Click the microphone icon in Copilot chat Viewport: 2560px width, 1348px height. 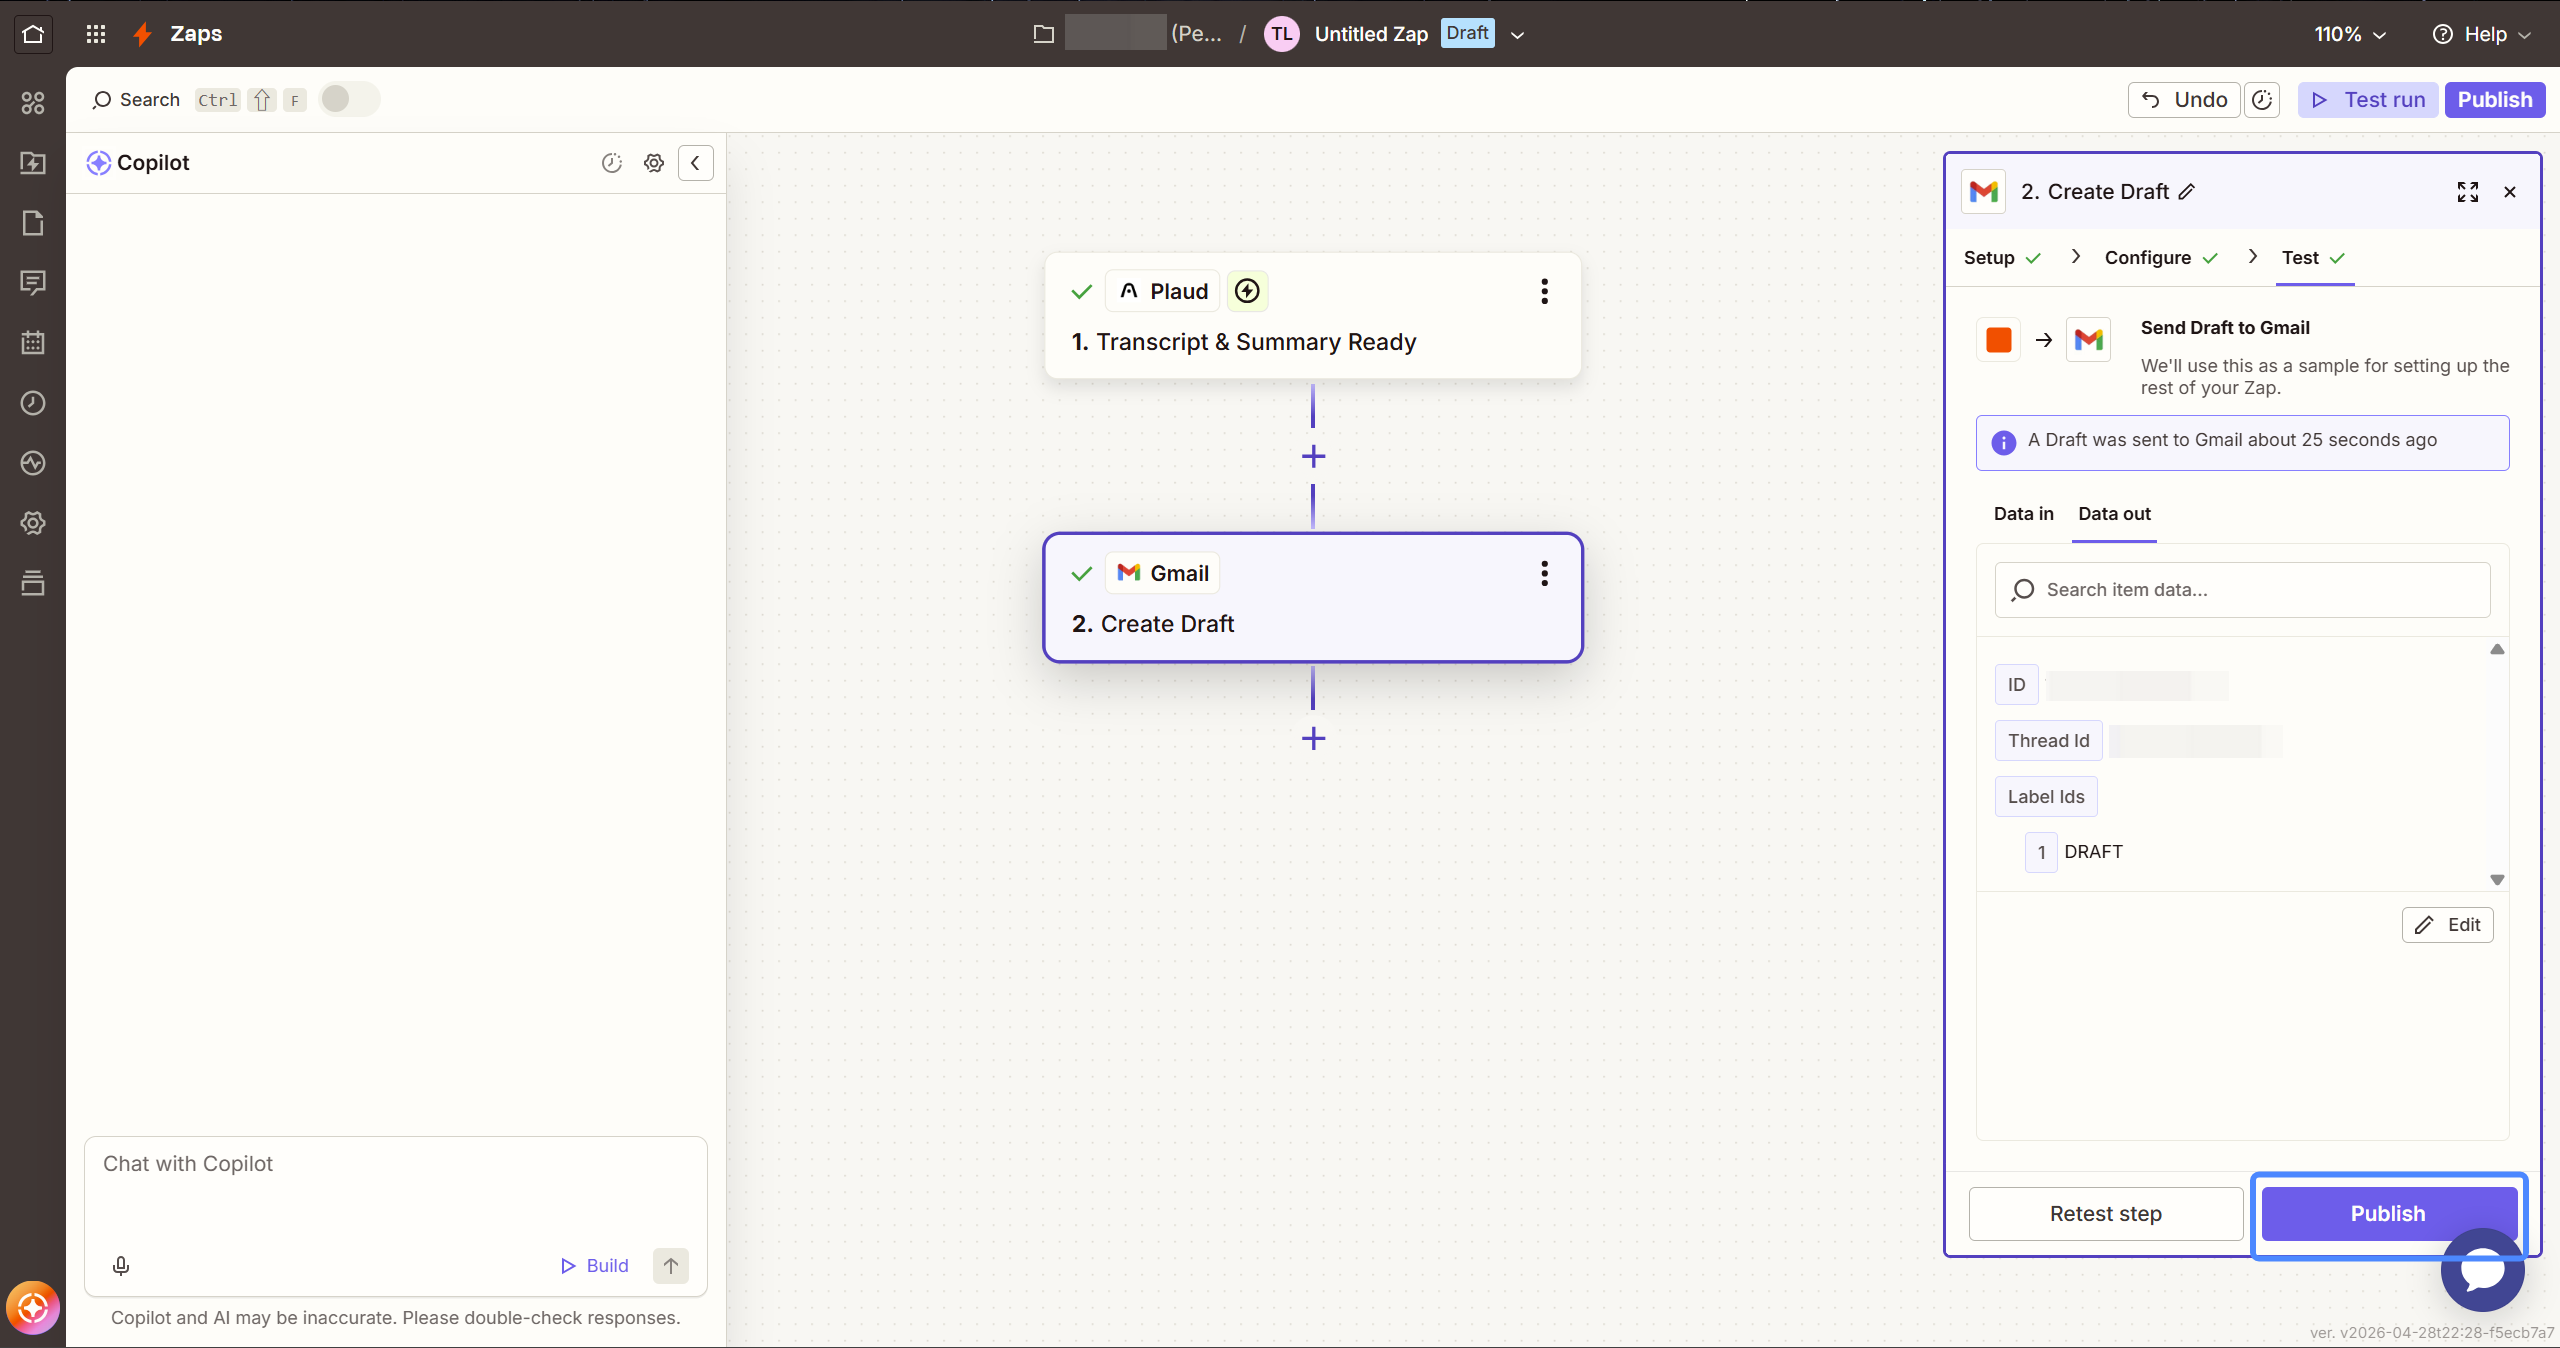(x=121, y=1266)
